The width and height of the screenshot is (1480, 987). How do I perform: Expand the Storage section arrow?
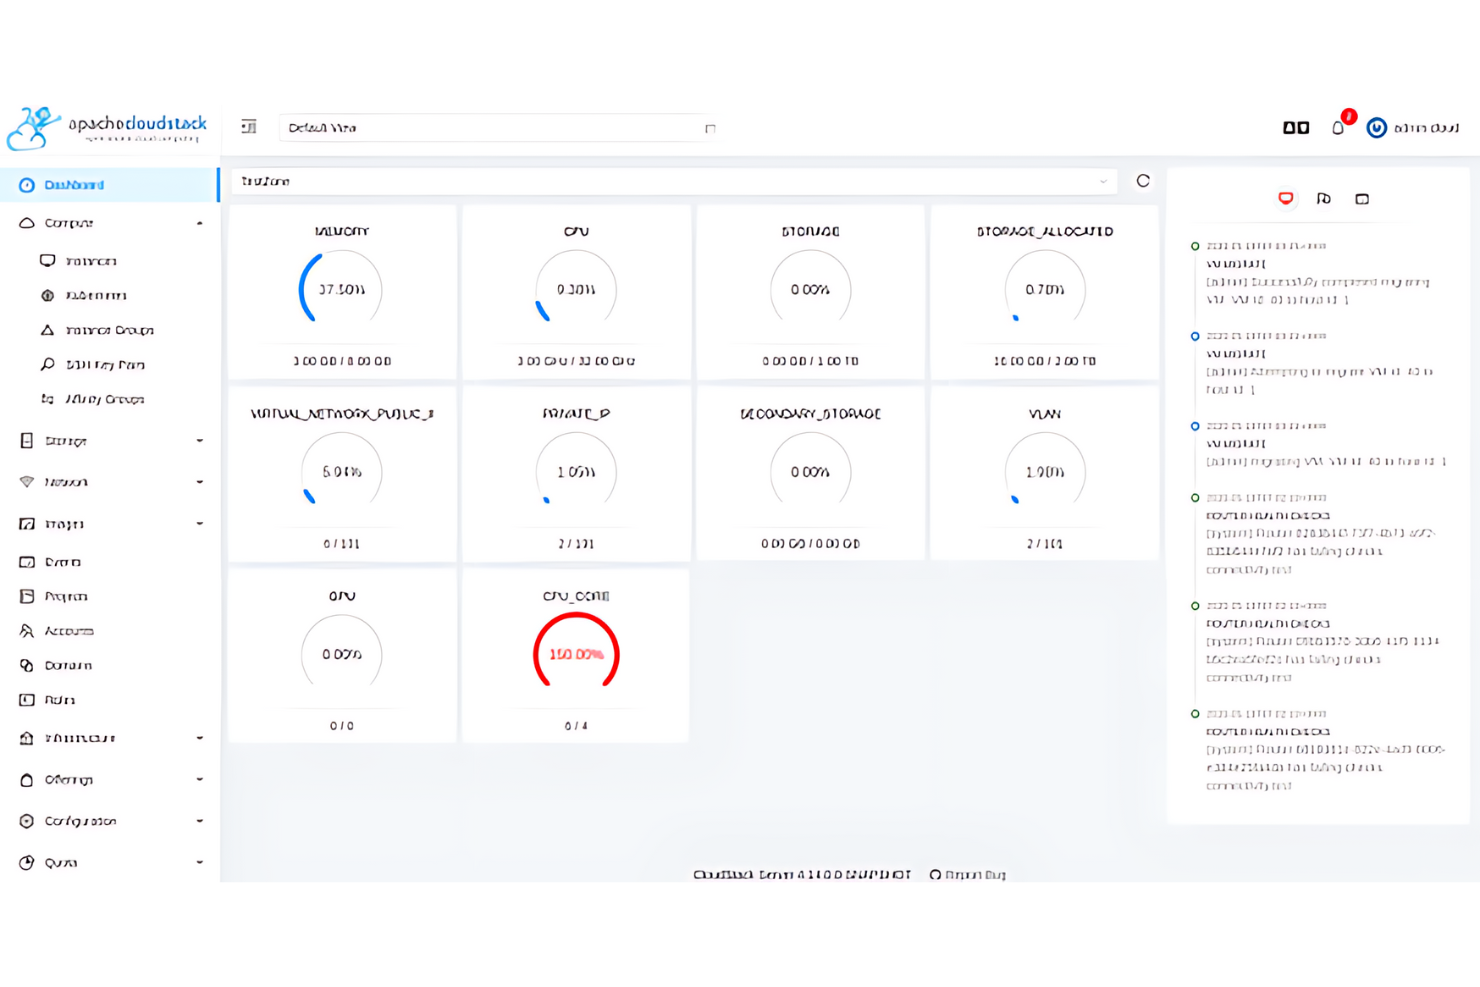coord(200,441)
